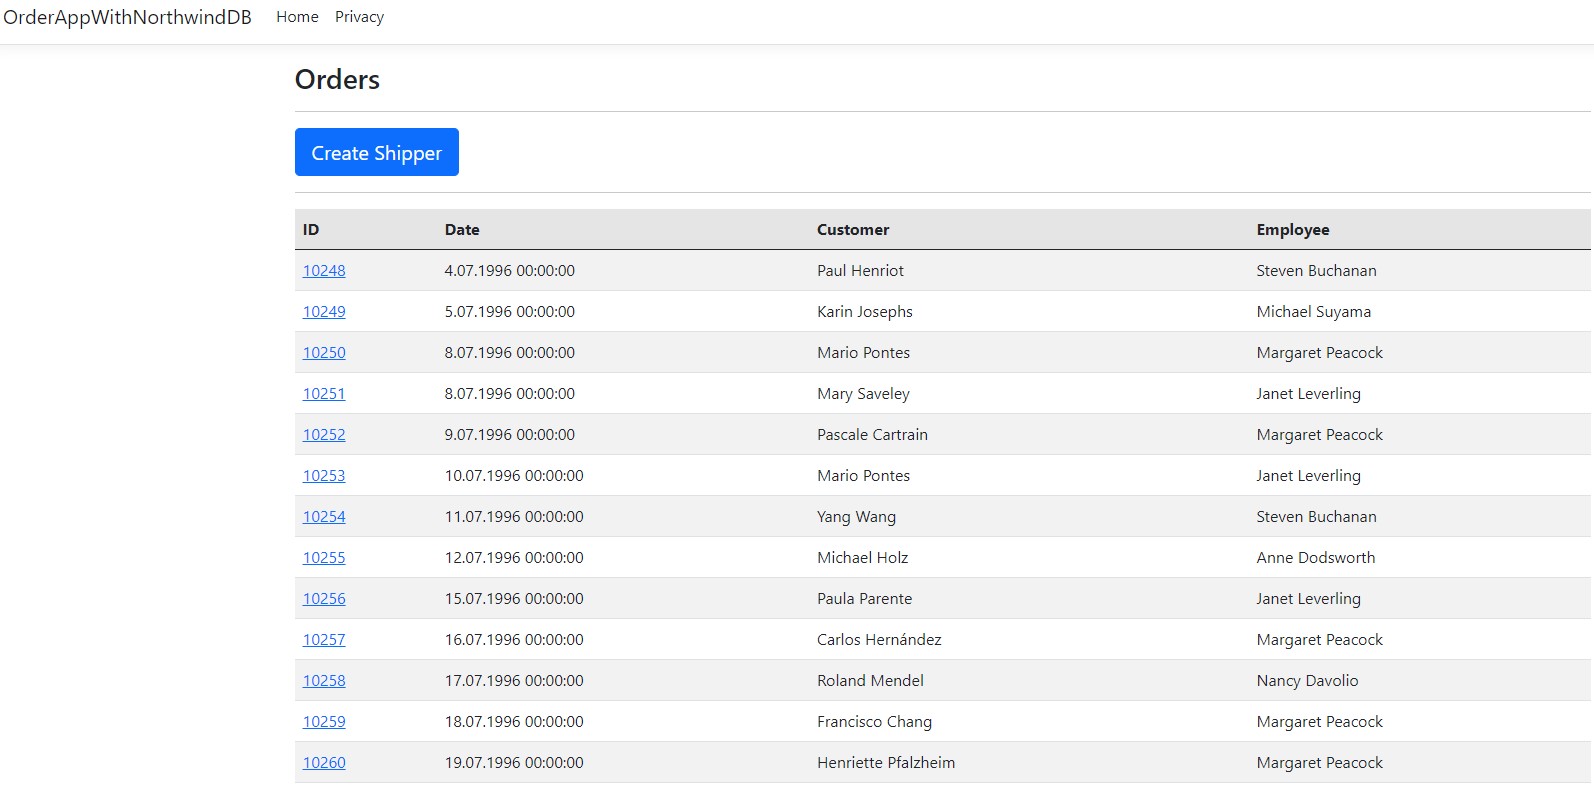Screen dimensions: 1594x786
Task: Click customer Henriette Pfalzheim
Action: [x=886, y=763]
